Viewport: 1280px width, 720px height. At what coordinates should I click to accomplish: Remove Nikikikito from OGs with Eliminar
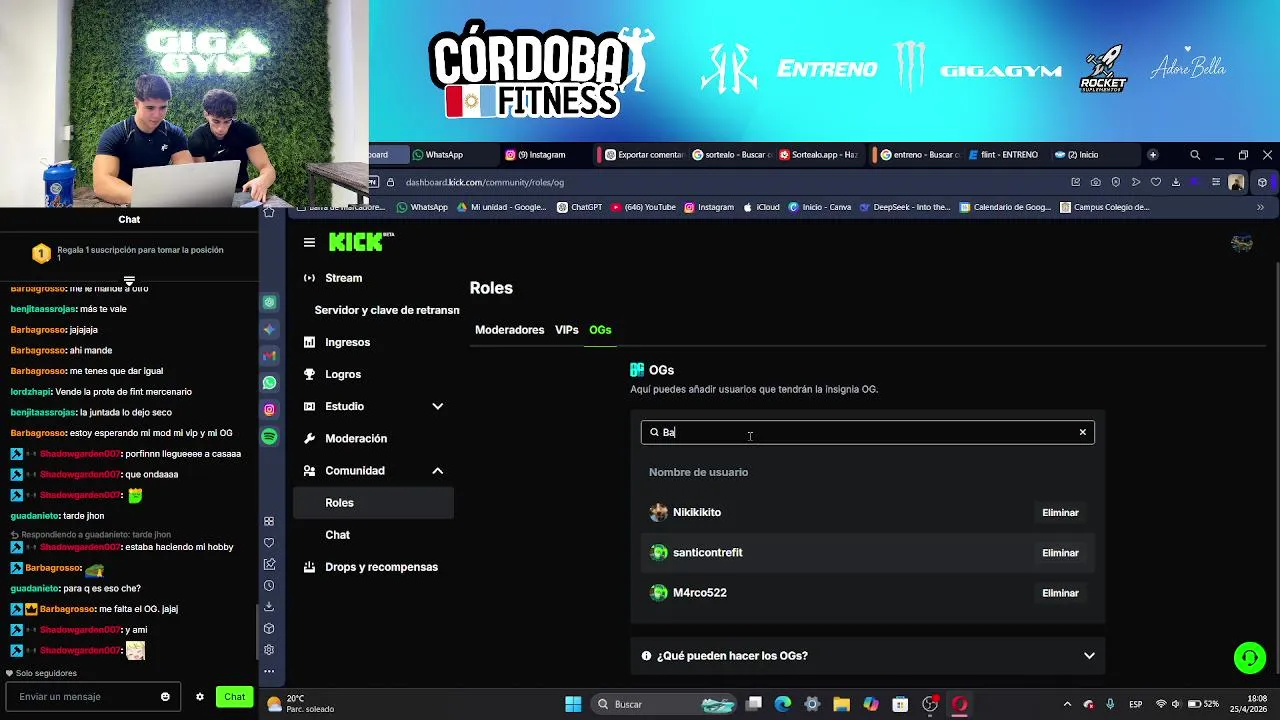[1060, 513]
